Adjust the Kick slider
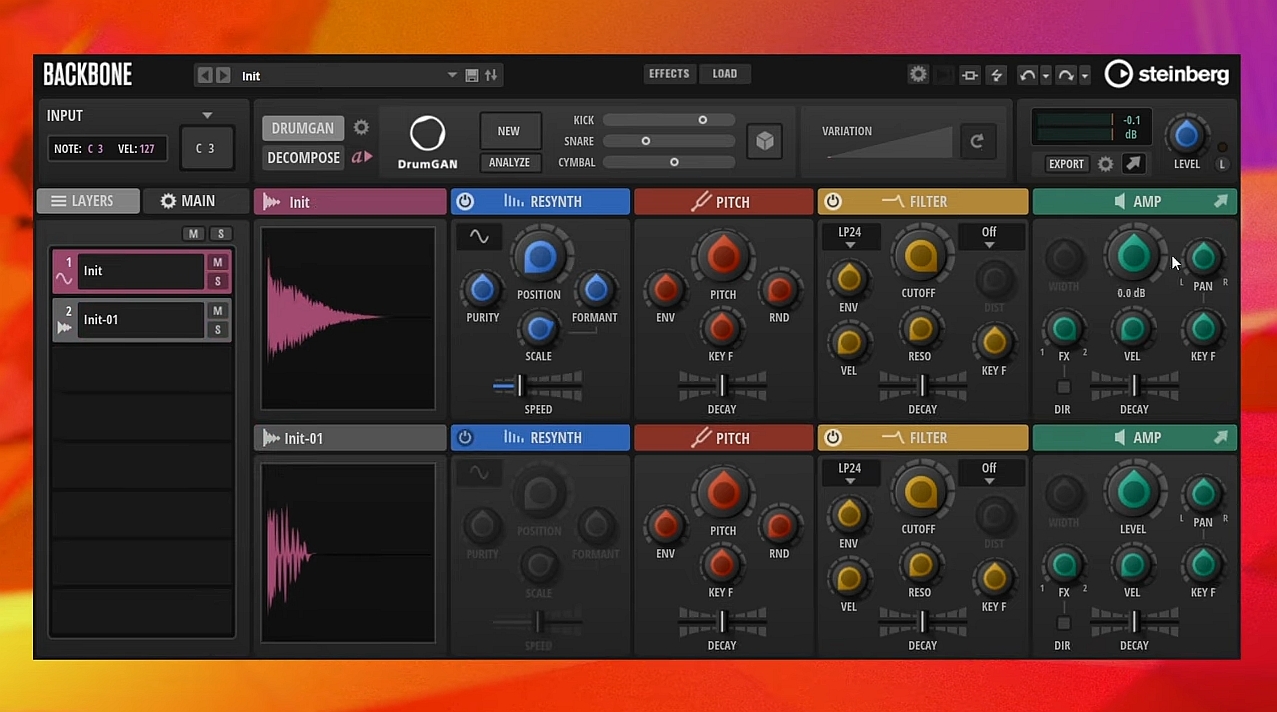The height and width of the screenshot is (712, 1277). tap(669, 120)
